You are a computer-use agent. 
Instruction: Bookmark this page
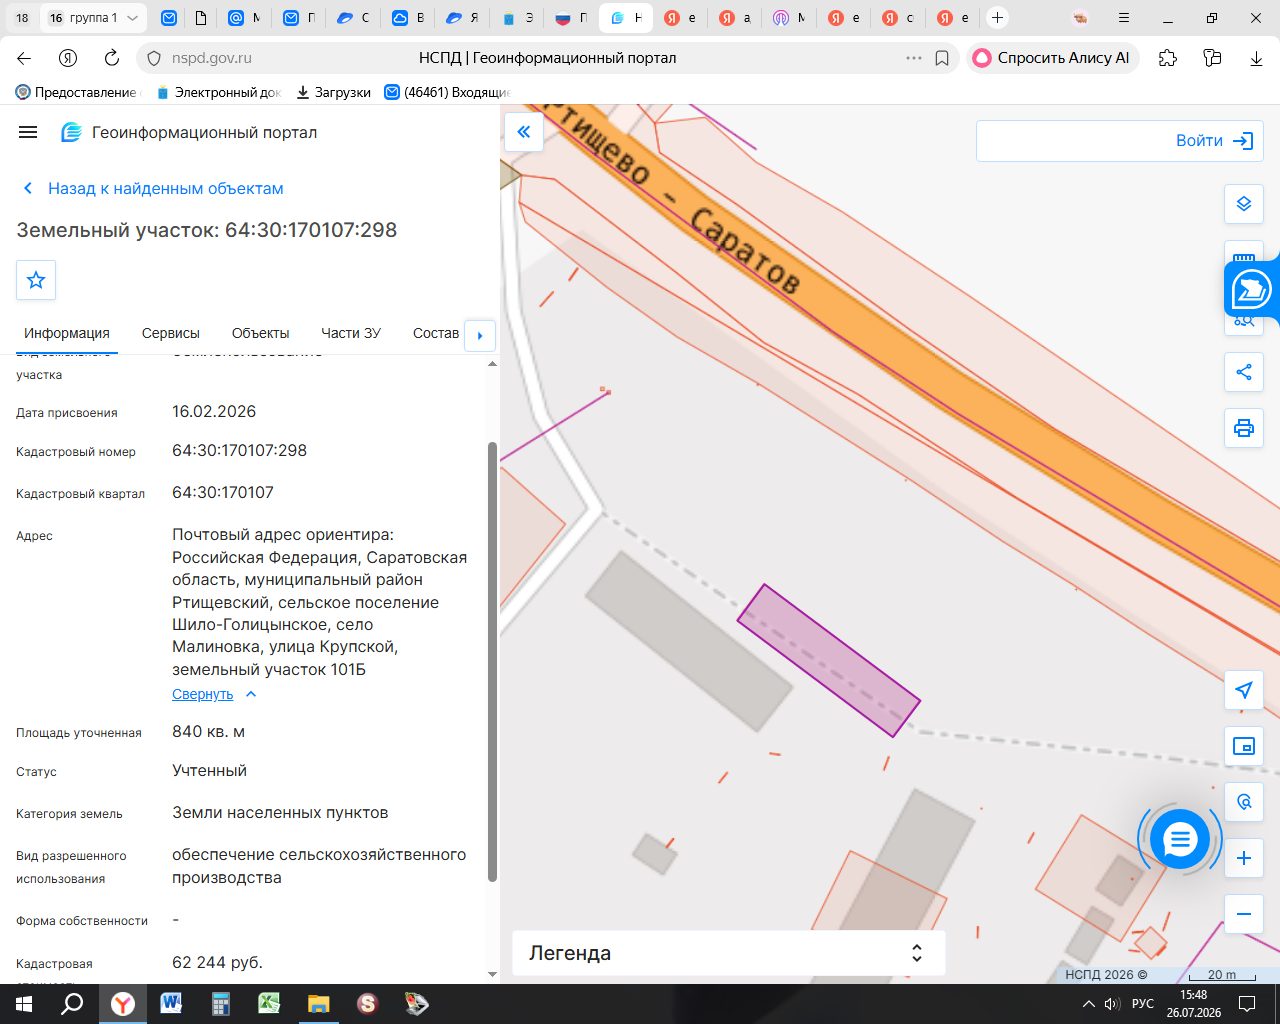click(942, 58)
